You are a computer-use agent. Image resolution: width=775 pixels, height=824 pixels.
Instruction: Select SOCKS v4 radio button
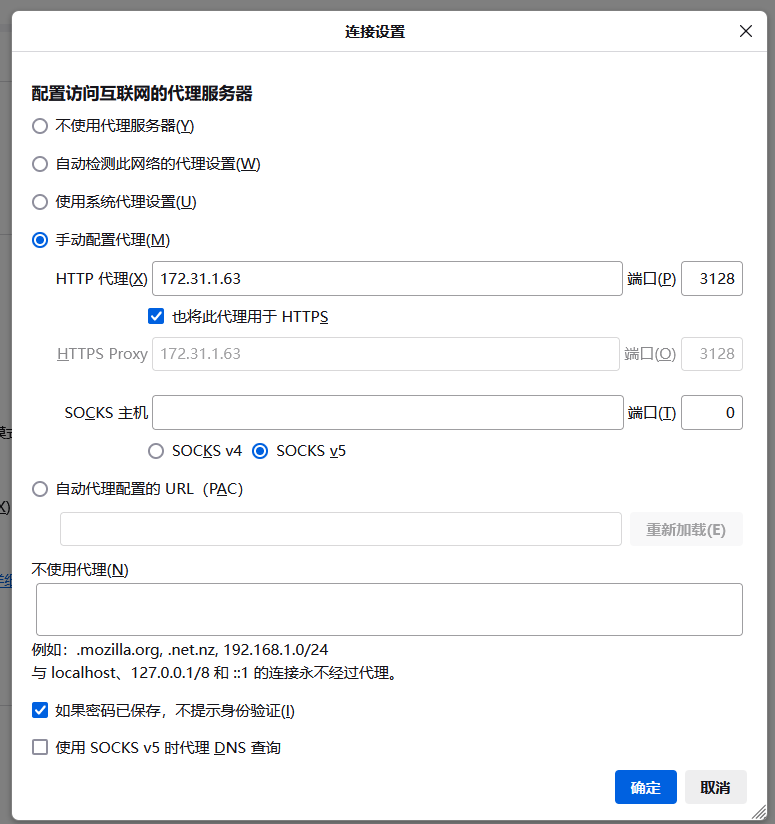tap(156, 451)
